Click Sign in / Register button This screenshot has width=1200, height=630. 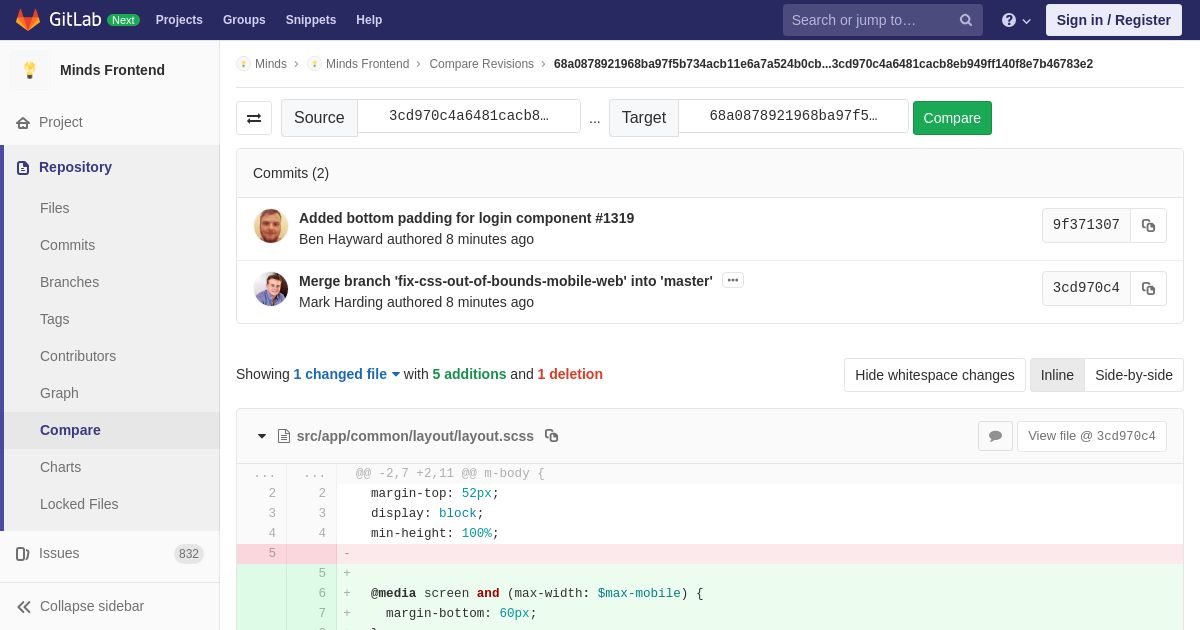click(x=1114, y=20)
